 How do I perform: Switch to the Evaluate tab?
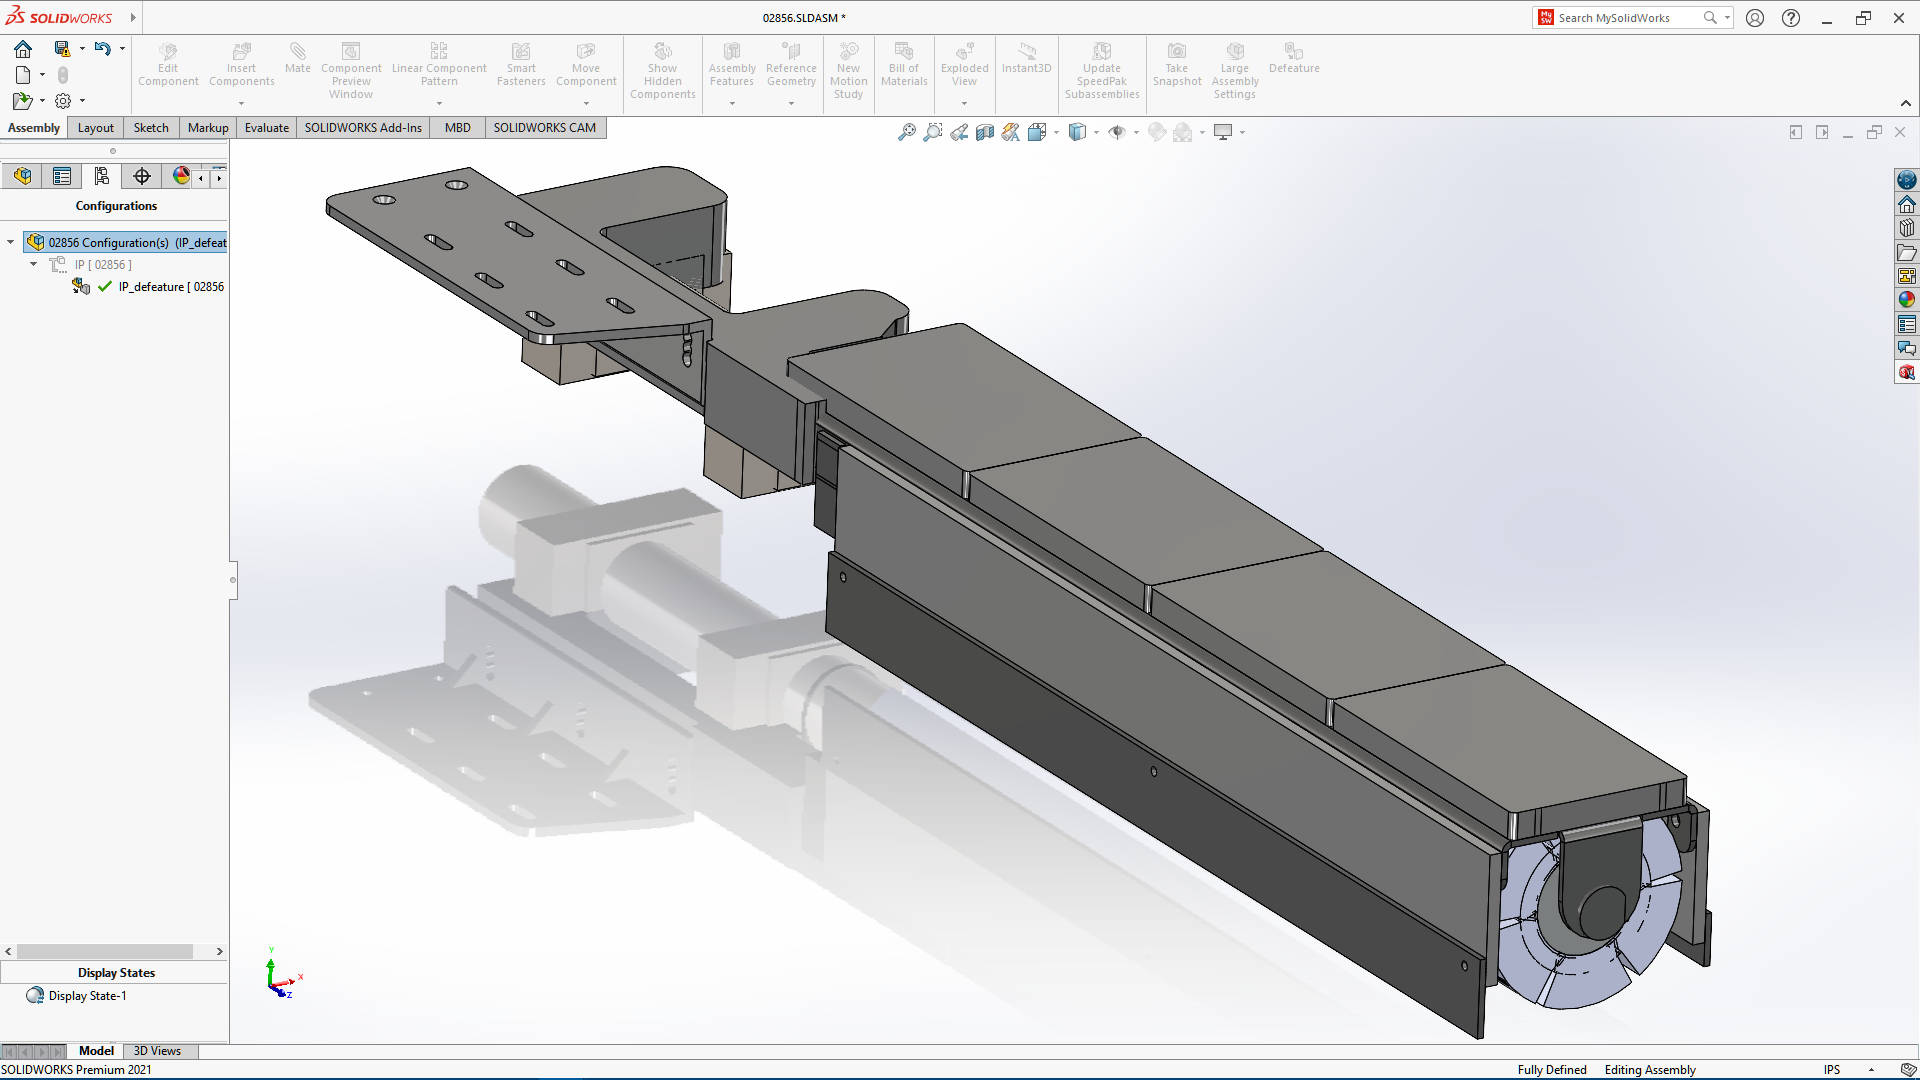click(x=266, y=127)
